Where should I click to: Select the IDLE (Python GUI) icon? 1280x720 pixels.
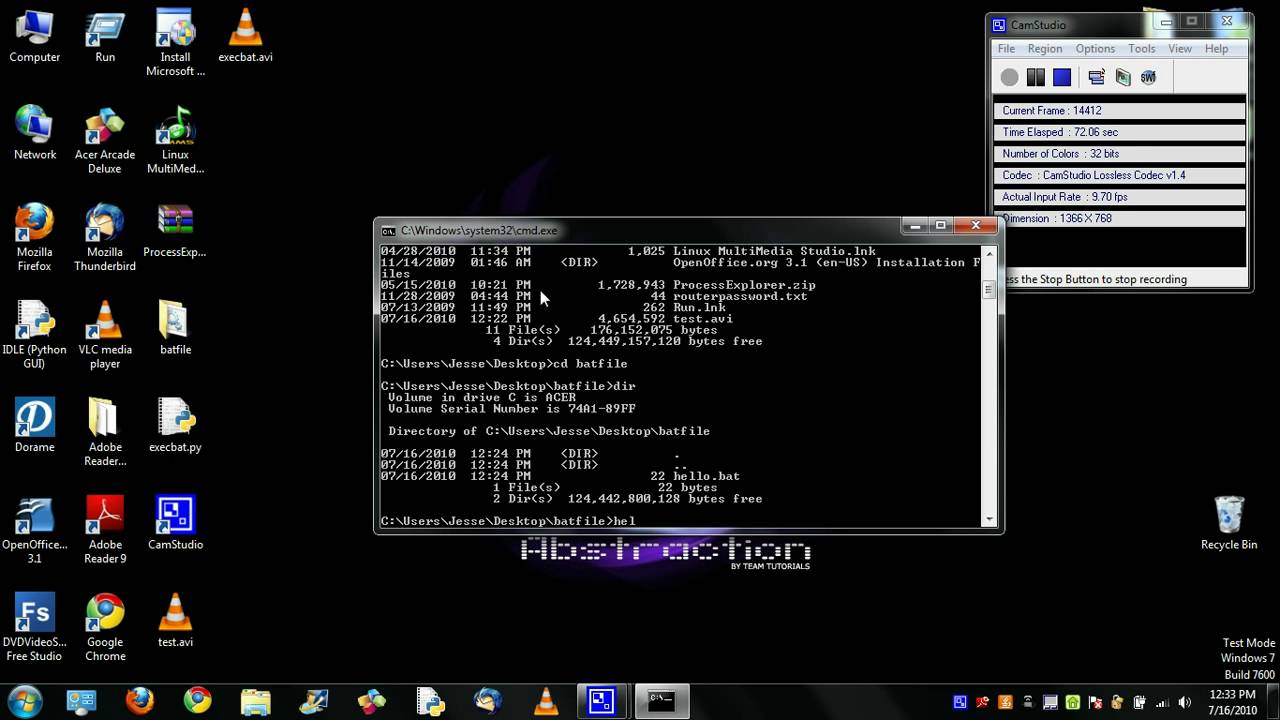[35, 335]
